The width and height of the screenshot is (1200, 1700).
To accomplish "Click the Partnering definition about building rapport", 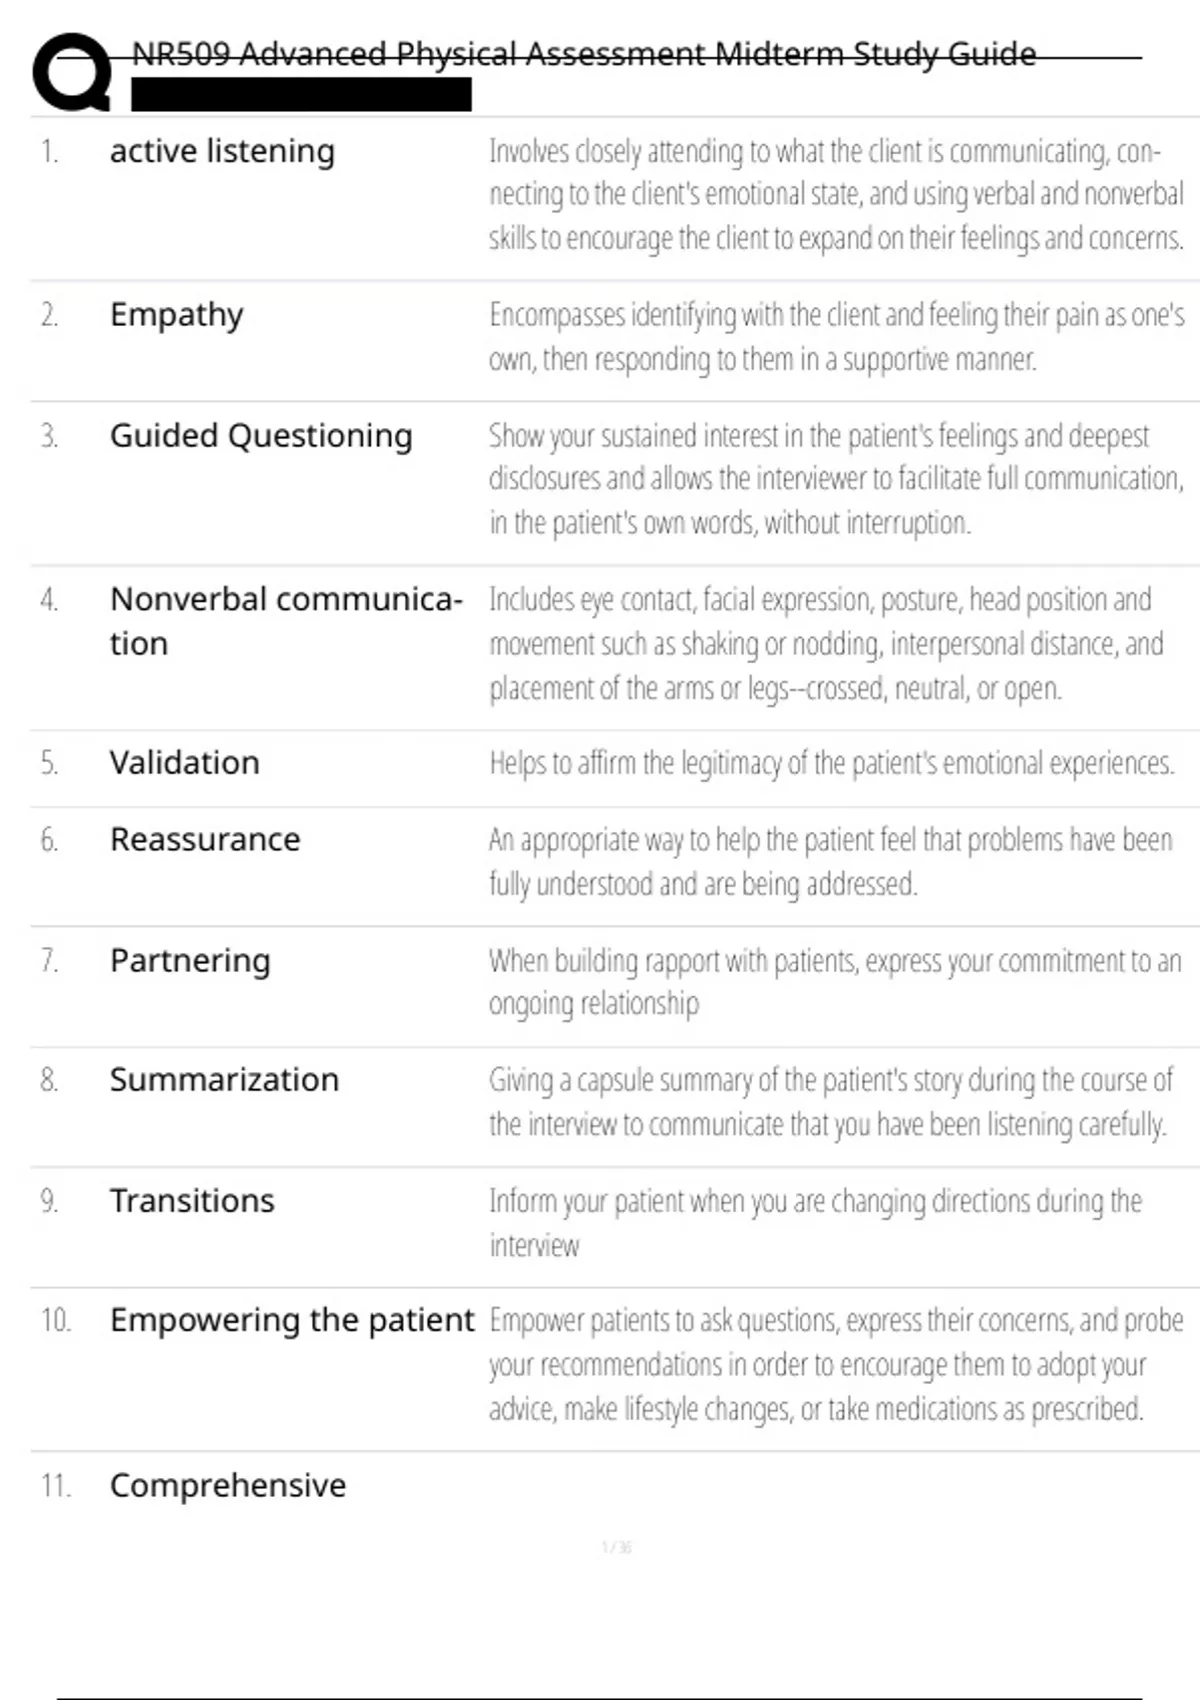I will click(x=834, y=982).
